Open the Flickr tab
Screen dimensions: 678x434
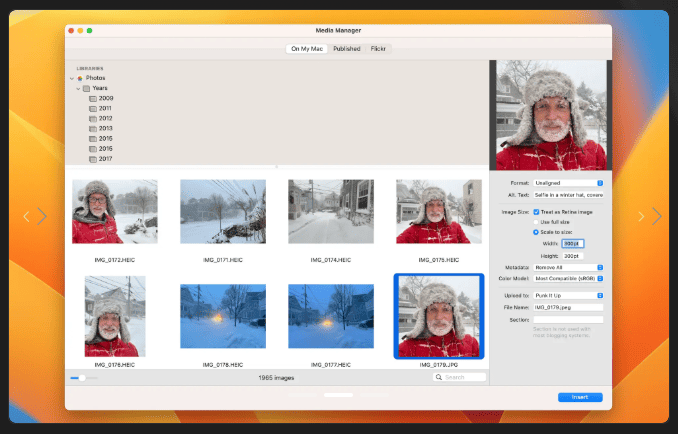378,49
